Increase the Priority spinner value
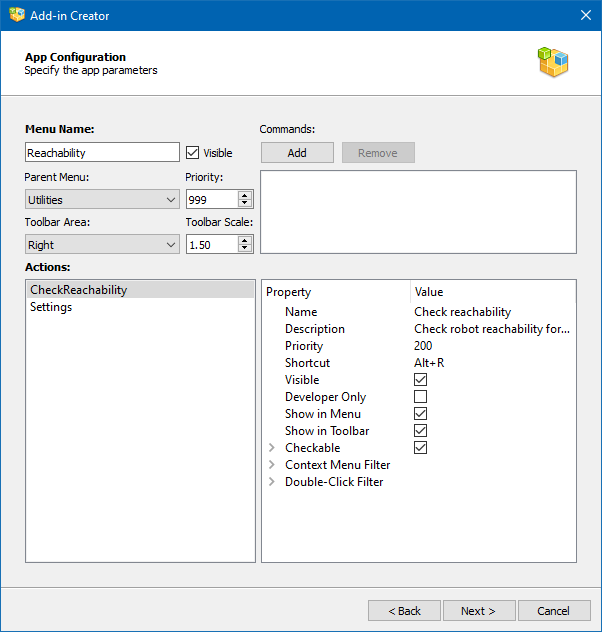Viewport: 602px width, 632px height. click(246, 196)
